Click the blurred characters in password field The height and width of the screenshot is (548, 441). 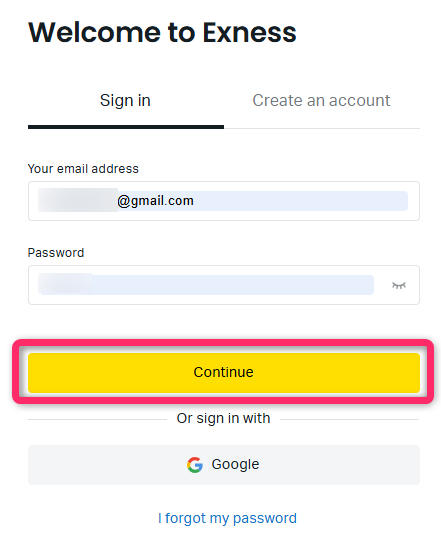[x=65, y=283]
